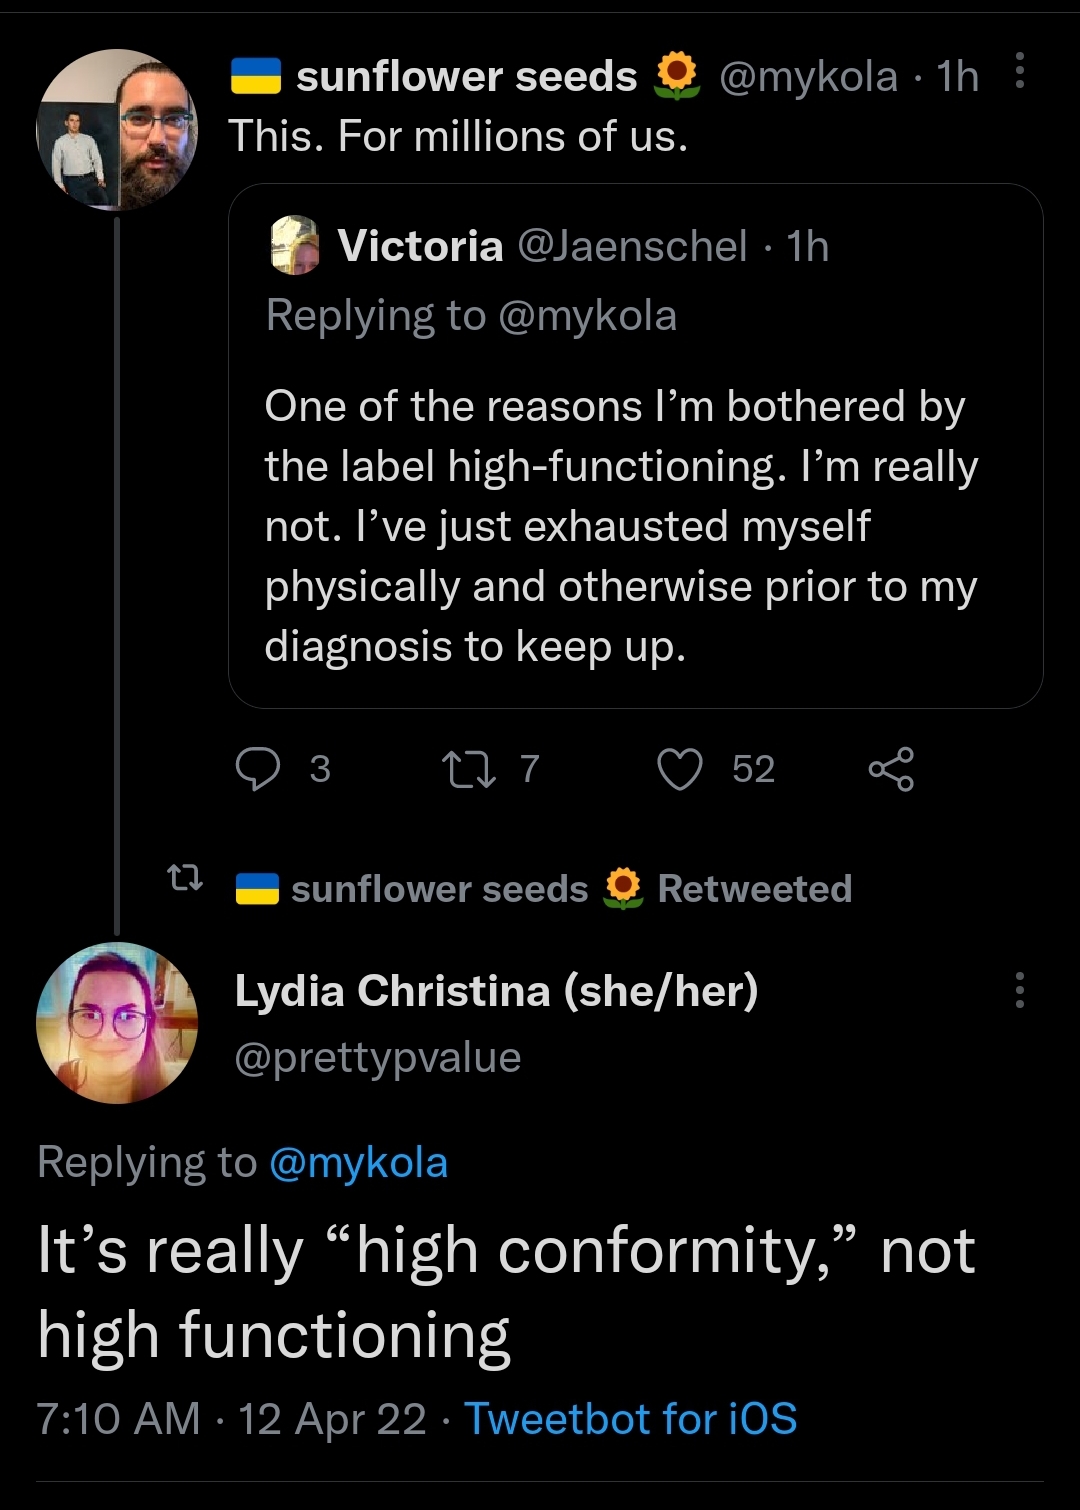Open the share icon on tweet
Image resolution: width=1080 pixels, height=1510 pixels.
pyautogui.click(x=891, y=769)
